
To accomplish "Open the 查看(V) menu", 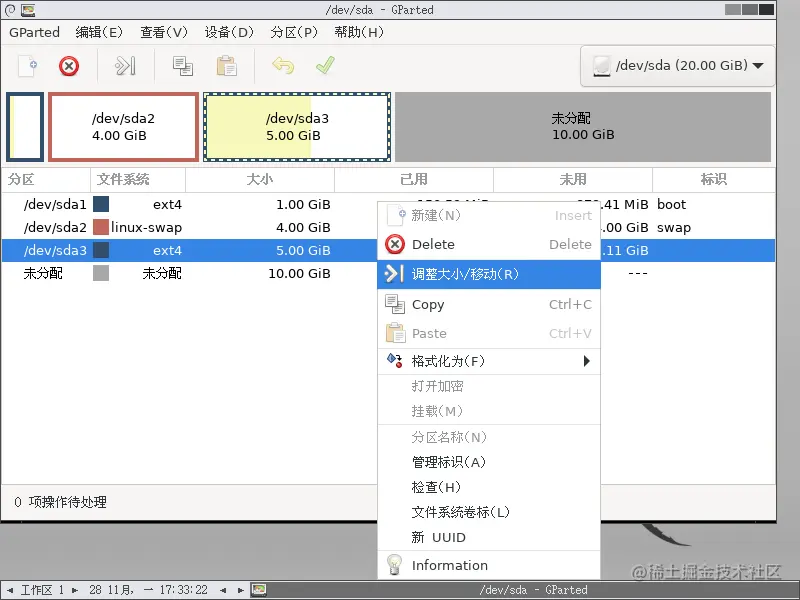I will pyautogui.click(x=164, y=32).
